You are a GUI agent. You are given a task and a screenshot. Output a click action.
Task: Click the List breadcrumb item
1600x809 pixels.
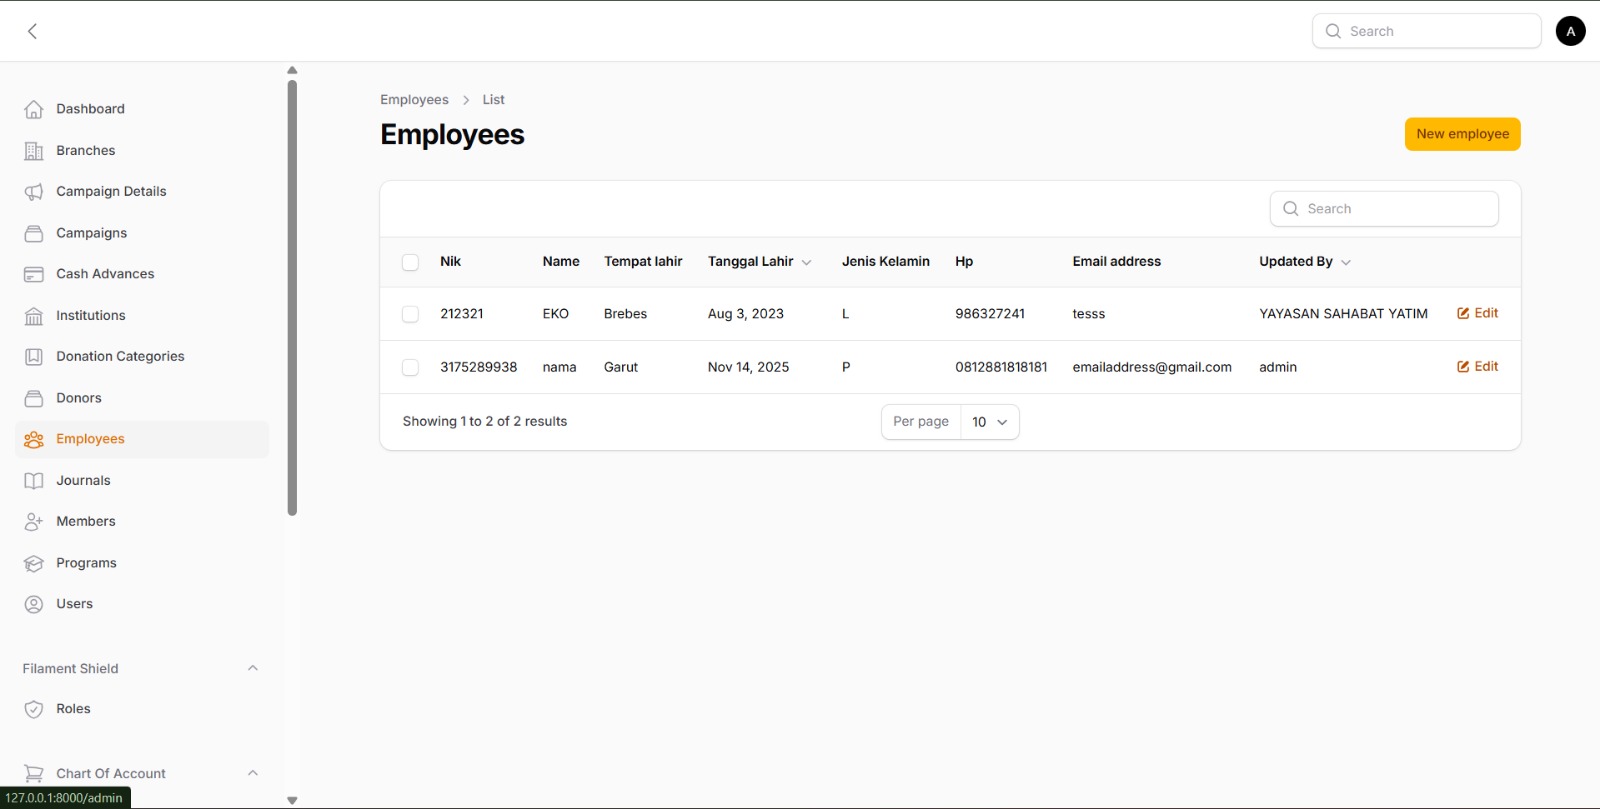pyautogui.click(x=493, y=100)
